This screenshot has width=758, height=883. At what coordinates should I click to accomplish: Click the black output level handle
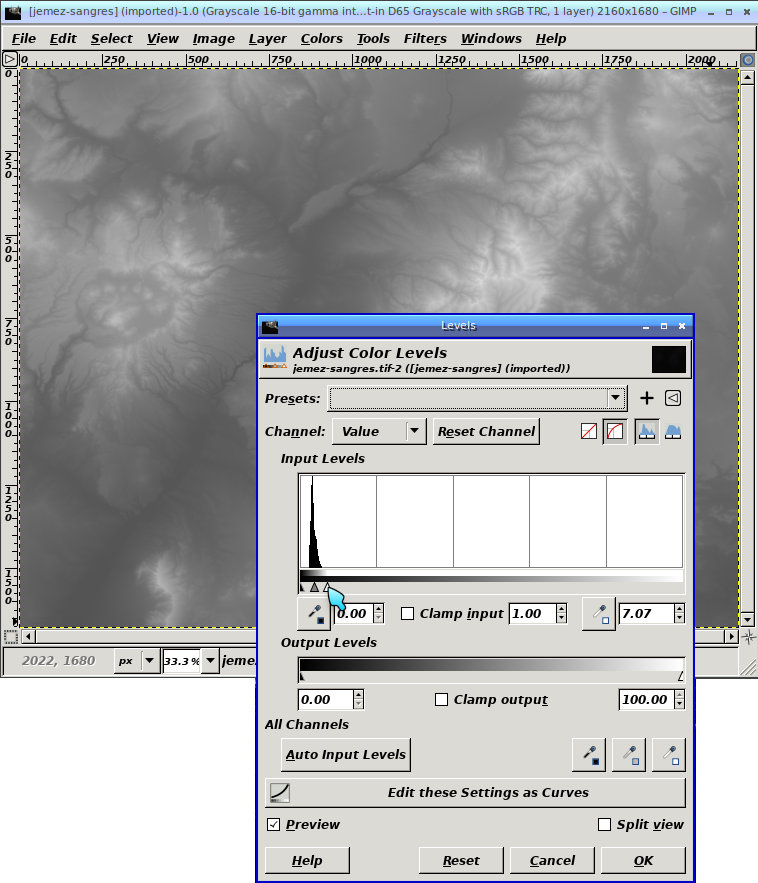point(302,676)
